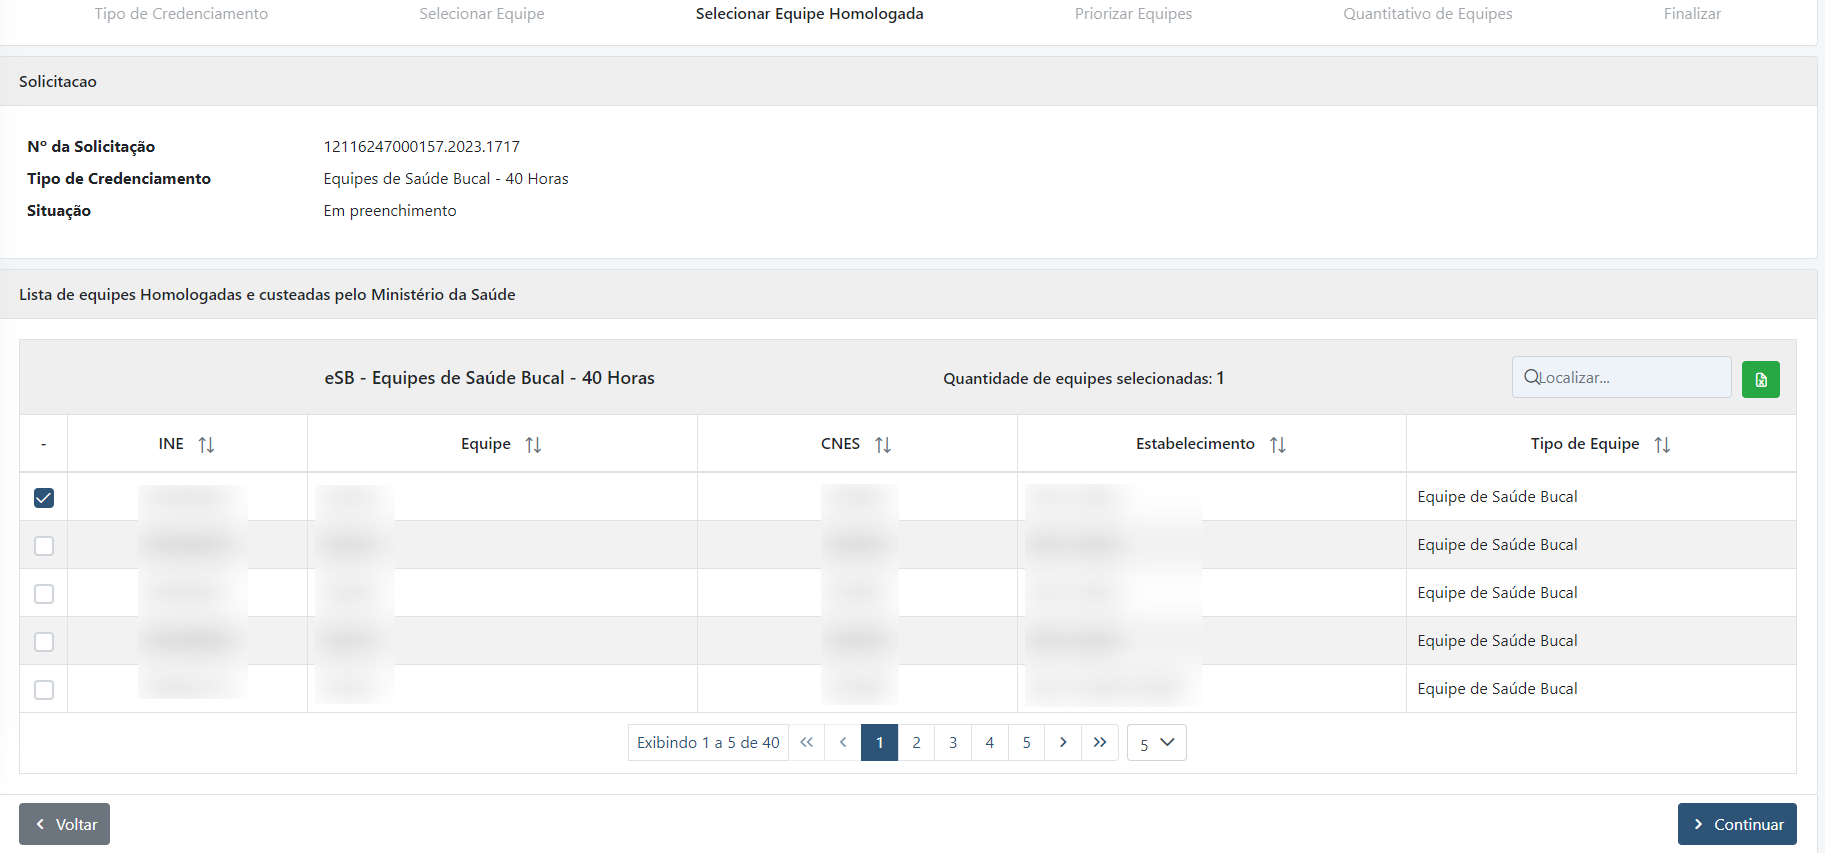The image size is (1825, 853).
Task: Check the fourth team row checkbox
Action: [44, 641]
